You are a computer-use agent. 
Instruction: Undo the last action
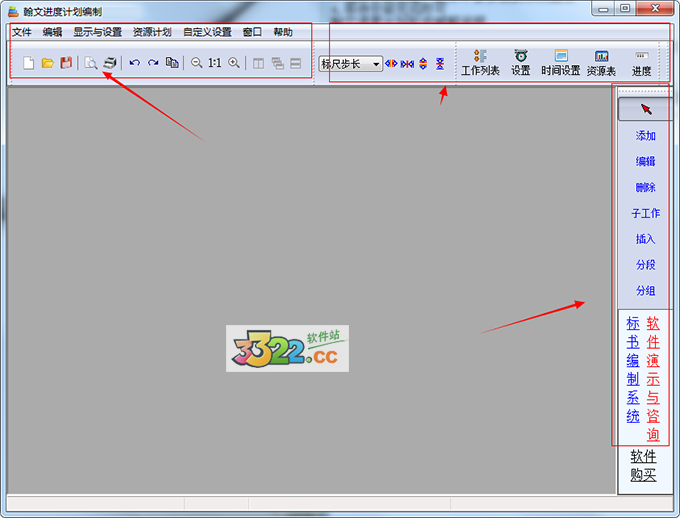tap(134, 63)
